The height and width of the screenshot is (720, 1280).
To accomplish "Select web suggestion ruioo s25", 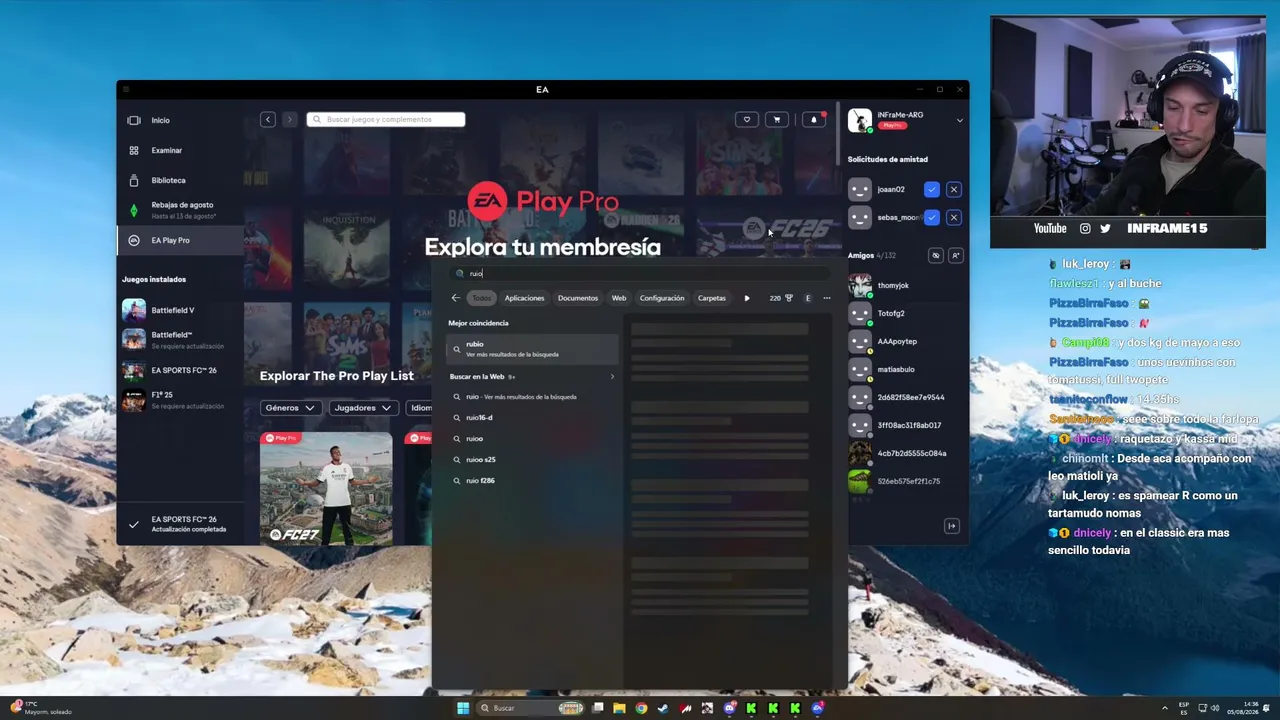I will click(533, 460).
